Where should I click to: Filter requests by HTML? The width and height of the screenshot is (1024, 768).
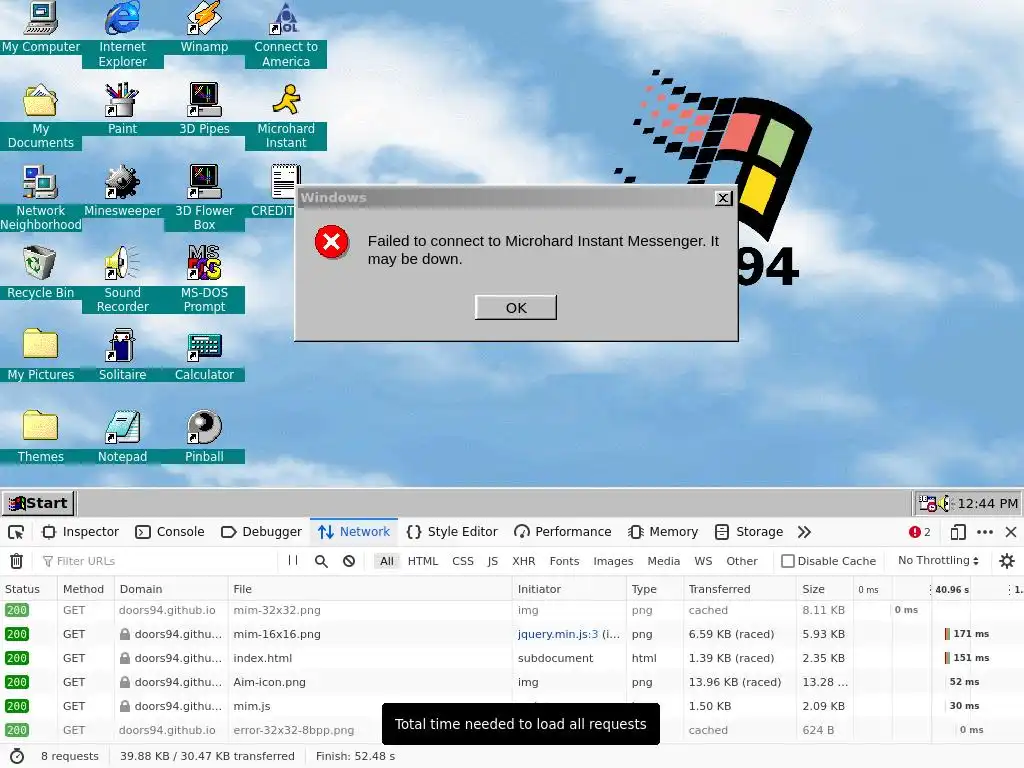point(423,561)
